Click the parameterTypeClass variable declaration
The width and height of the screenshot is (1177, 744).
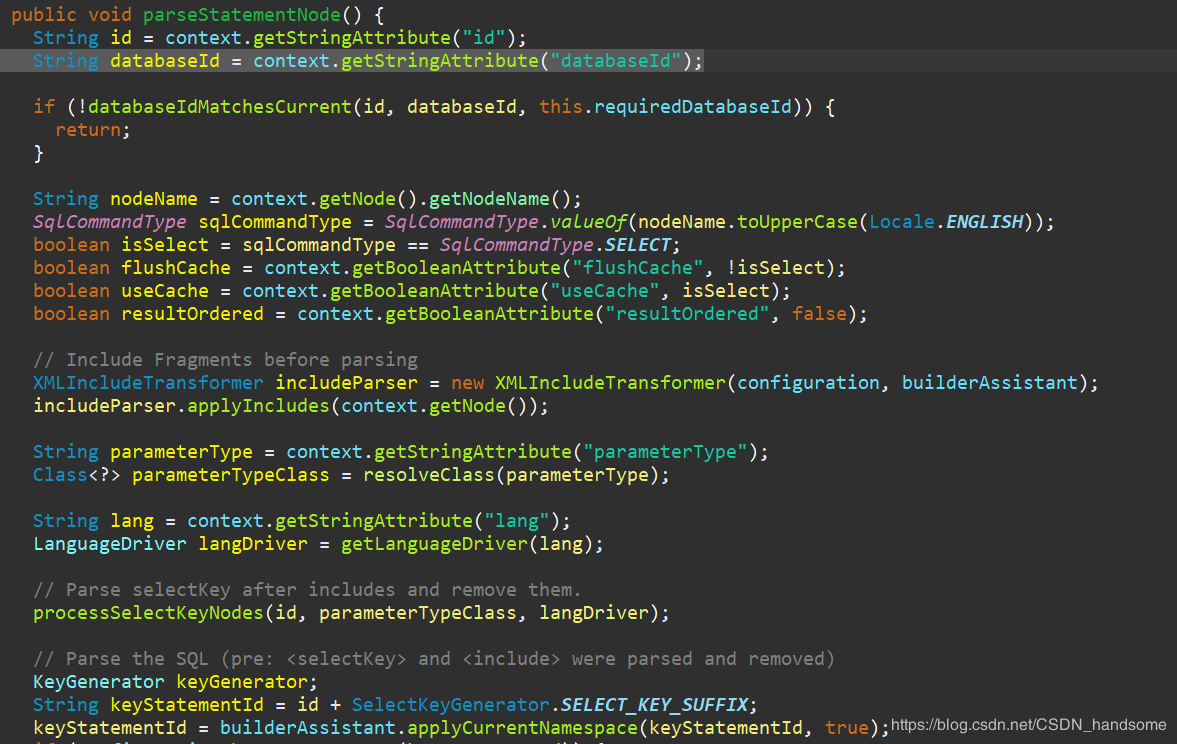coord(230,475)
